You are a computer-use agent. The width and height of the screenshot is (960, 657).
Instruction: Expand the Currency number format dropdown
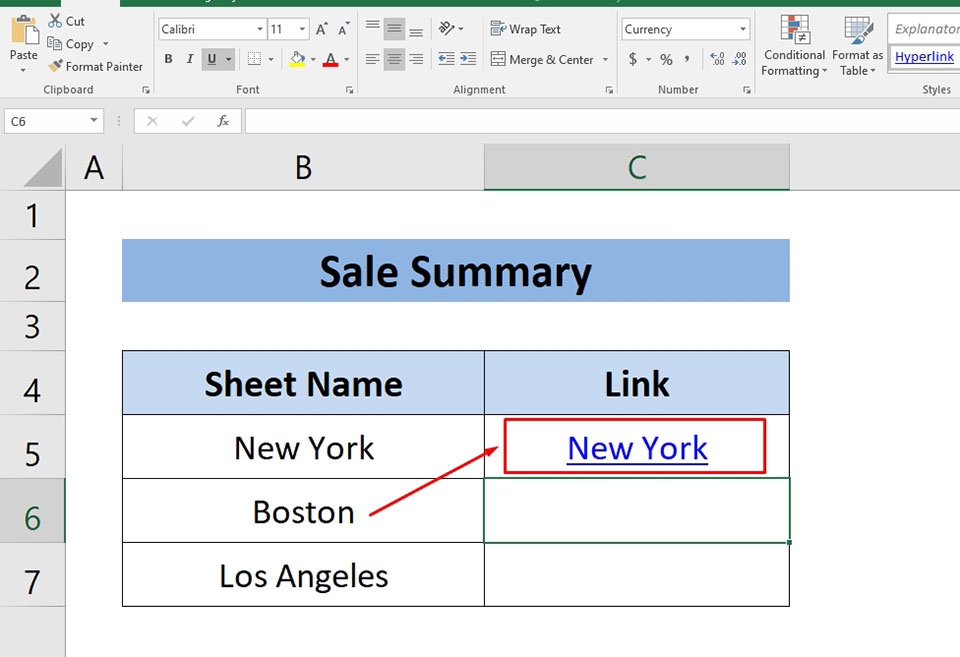point(741,29)
